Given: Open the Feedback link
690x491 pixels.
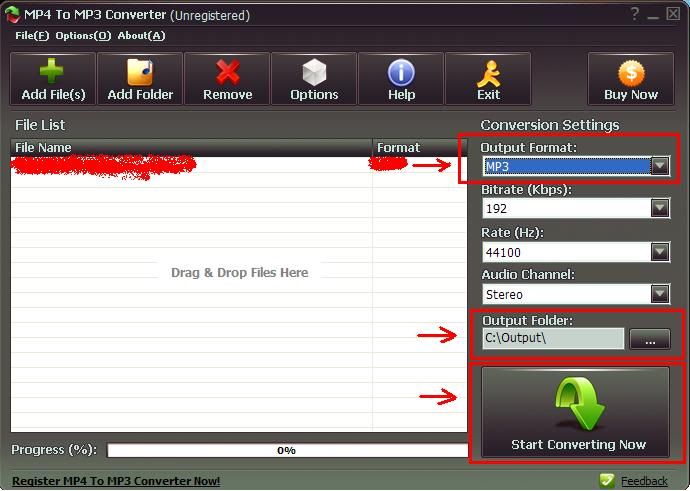Looking at the screenshot, I should [644, 481].
